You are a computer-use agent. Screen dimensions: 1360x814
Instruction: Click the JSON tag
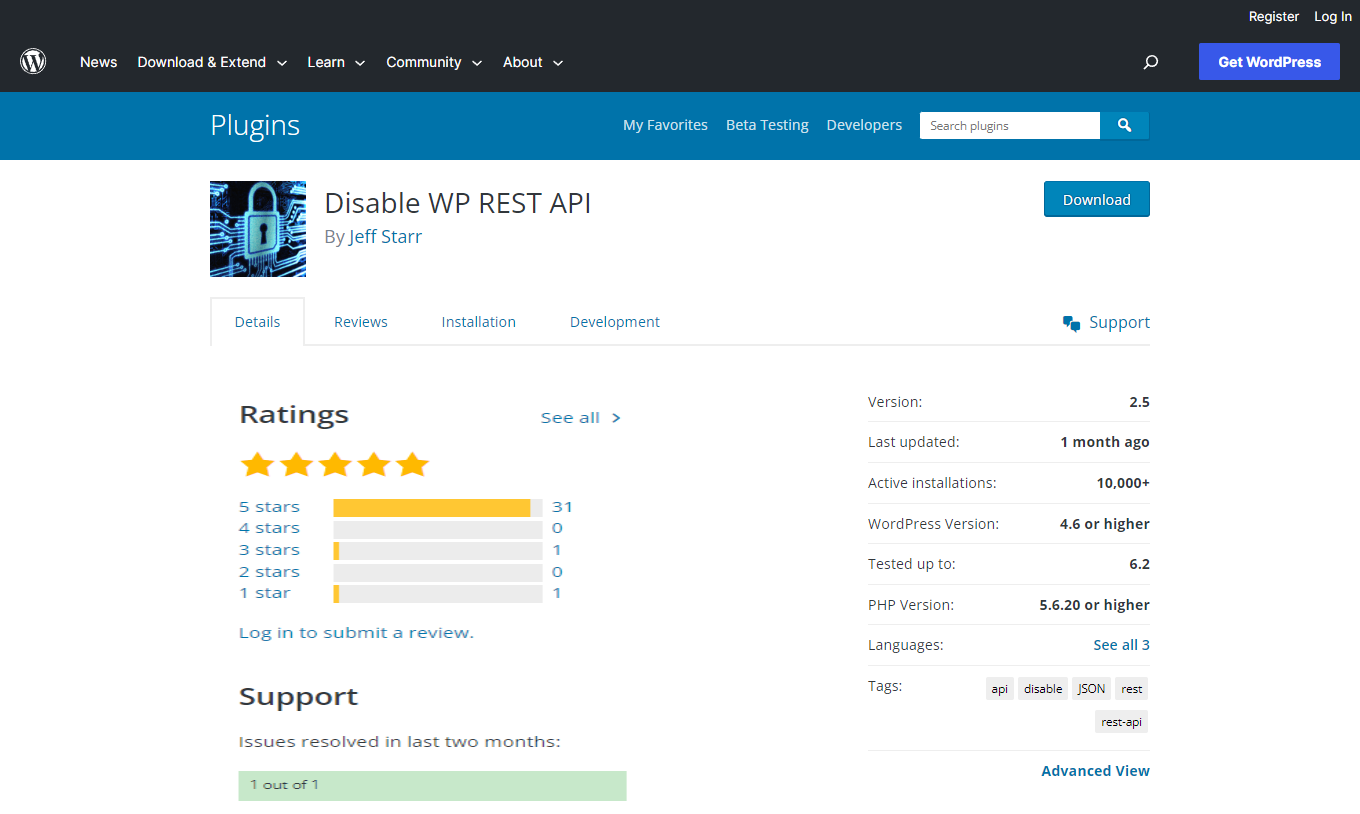[x=1091, y=689]
